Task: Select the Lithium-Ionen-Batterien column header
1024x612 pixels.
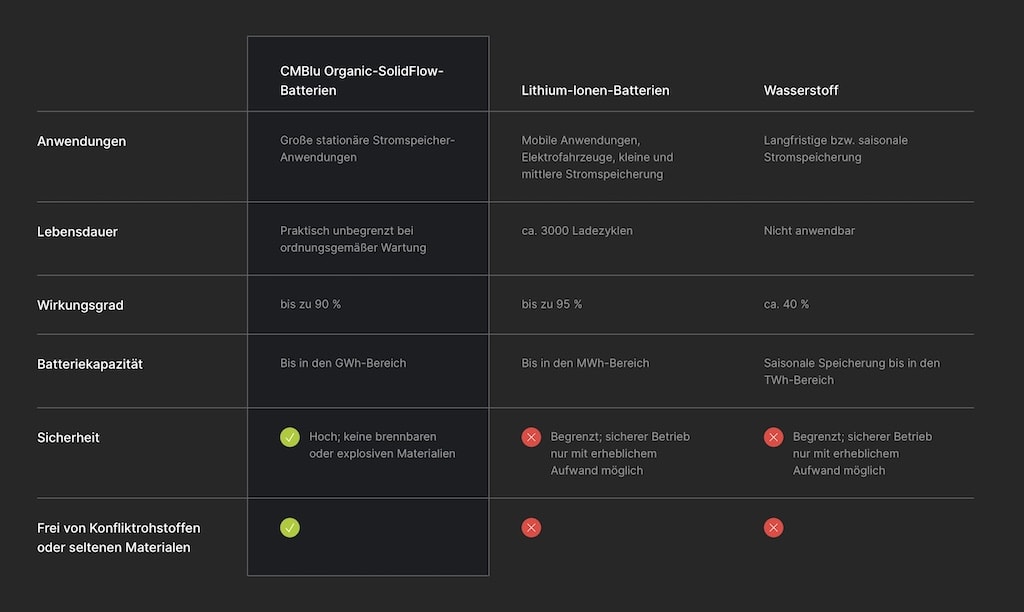Action: [595, 90]
